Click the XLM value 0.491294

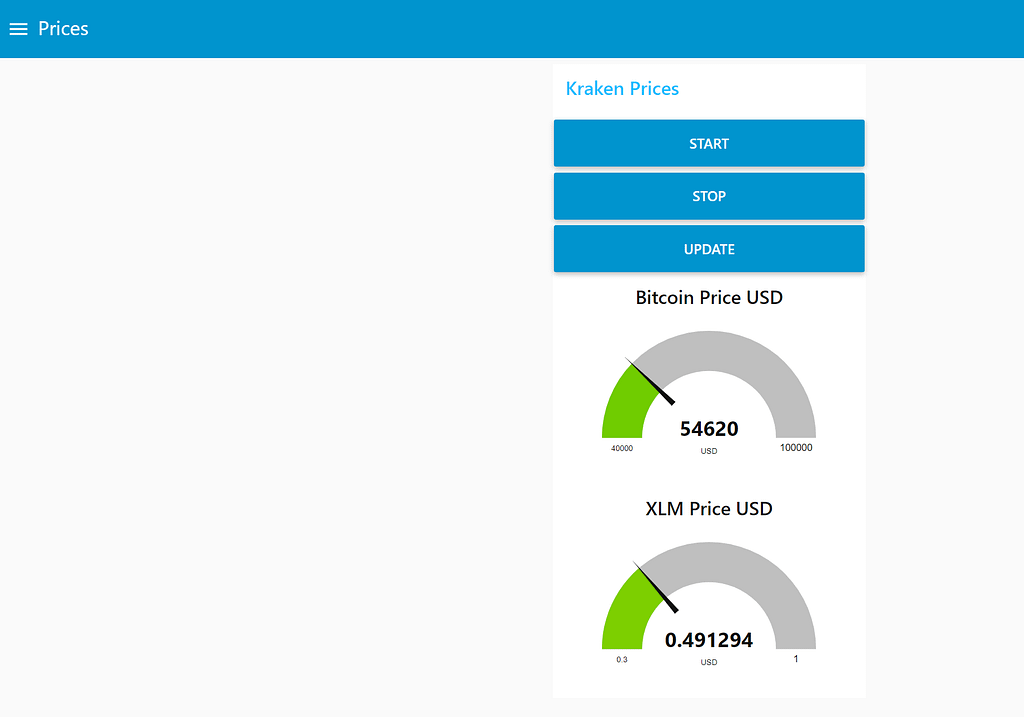click(x=709, y=639)
